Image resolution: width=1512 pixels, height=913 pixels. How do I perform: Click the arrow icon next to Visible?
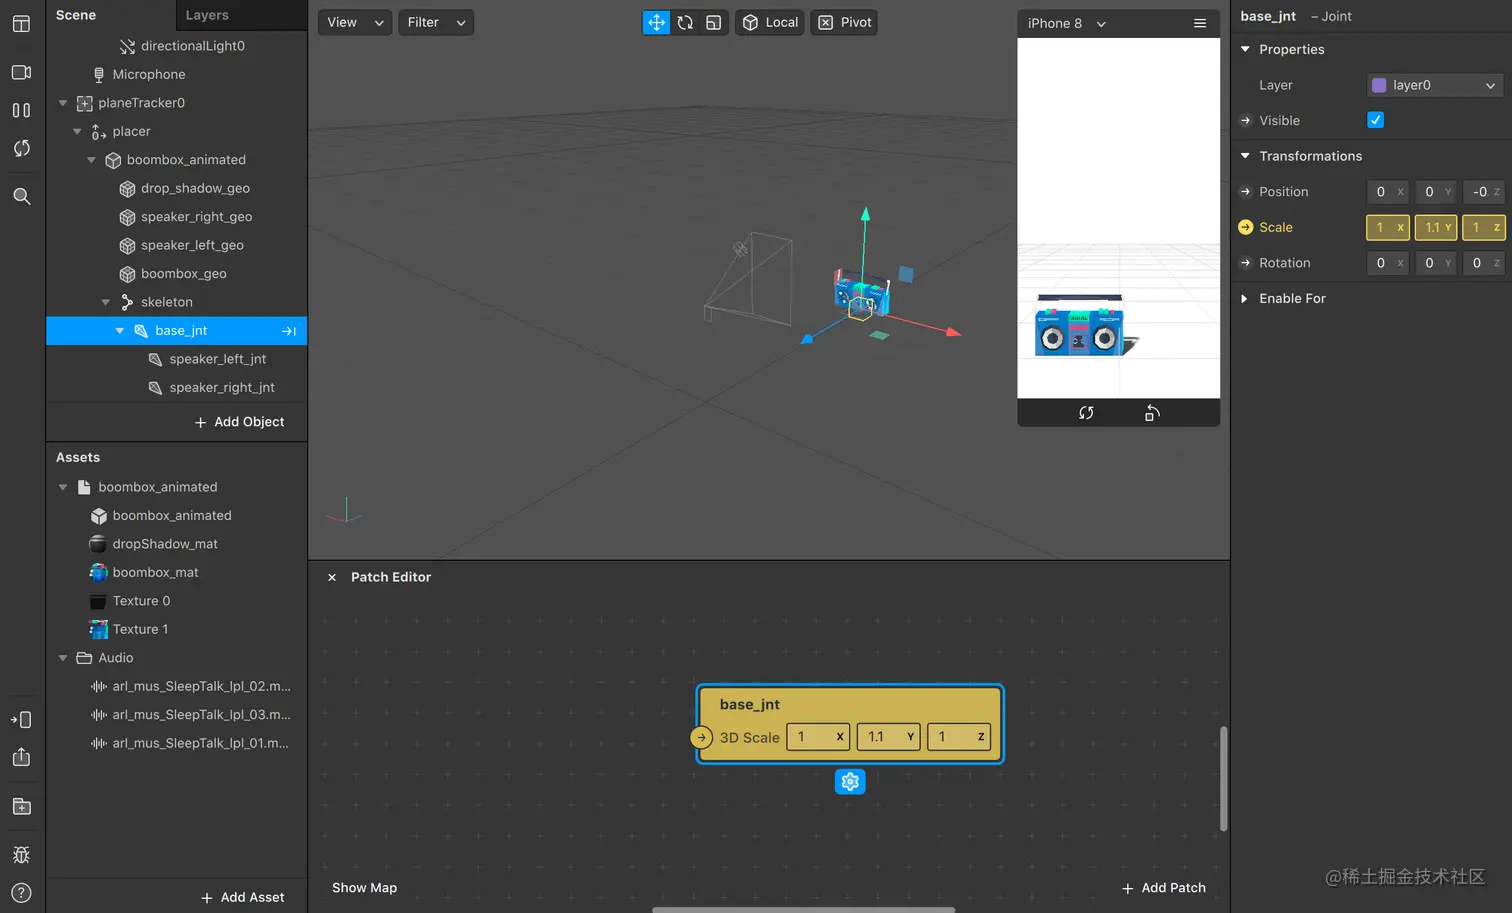[x=1245, y=120]
